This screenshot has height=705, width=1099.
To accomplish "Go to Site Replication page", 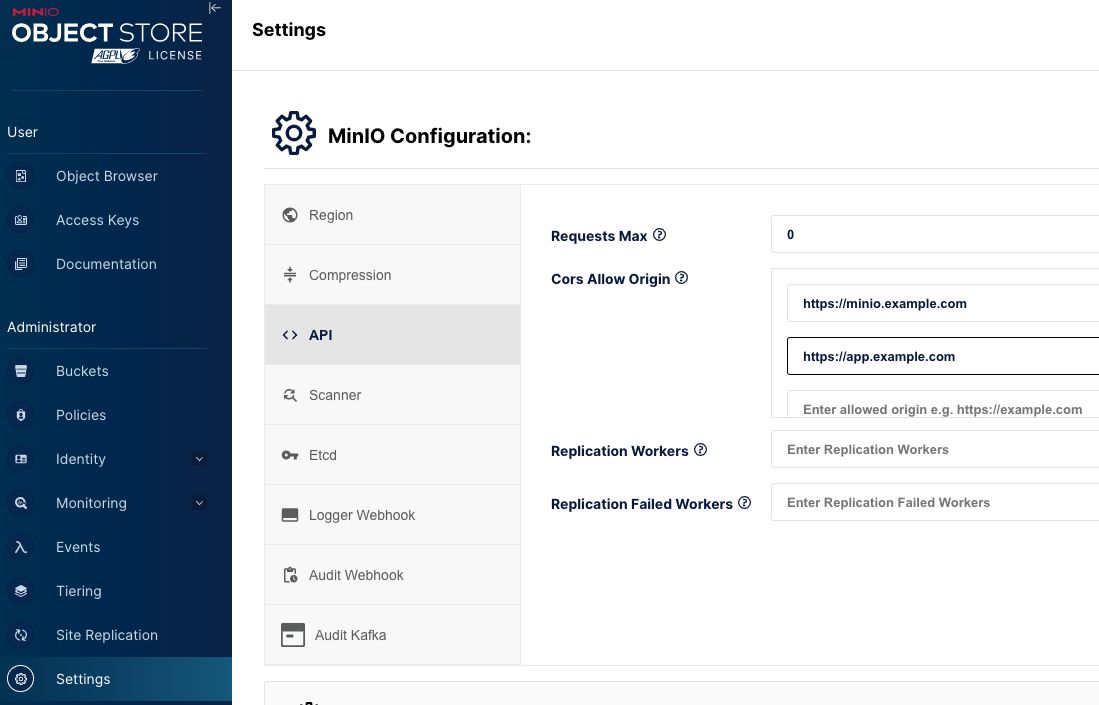I will pyautogui.click(x=107, y=636).
